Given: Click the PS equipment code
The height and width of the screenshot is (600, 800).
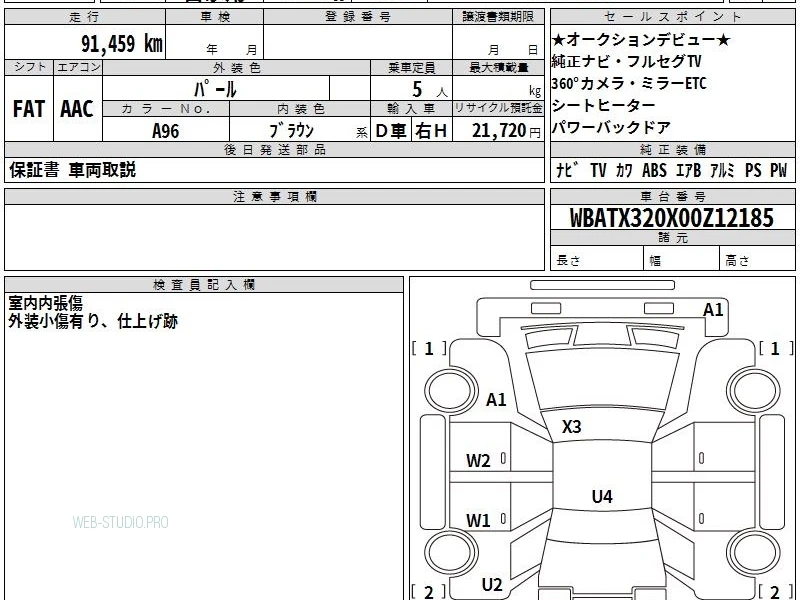Looking at the screenshot, I should (x=753, y=170).
